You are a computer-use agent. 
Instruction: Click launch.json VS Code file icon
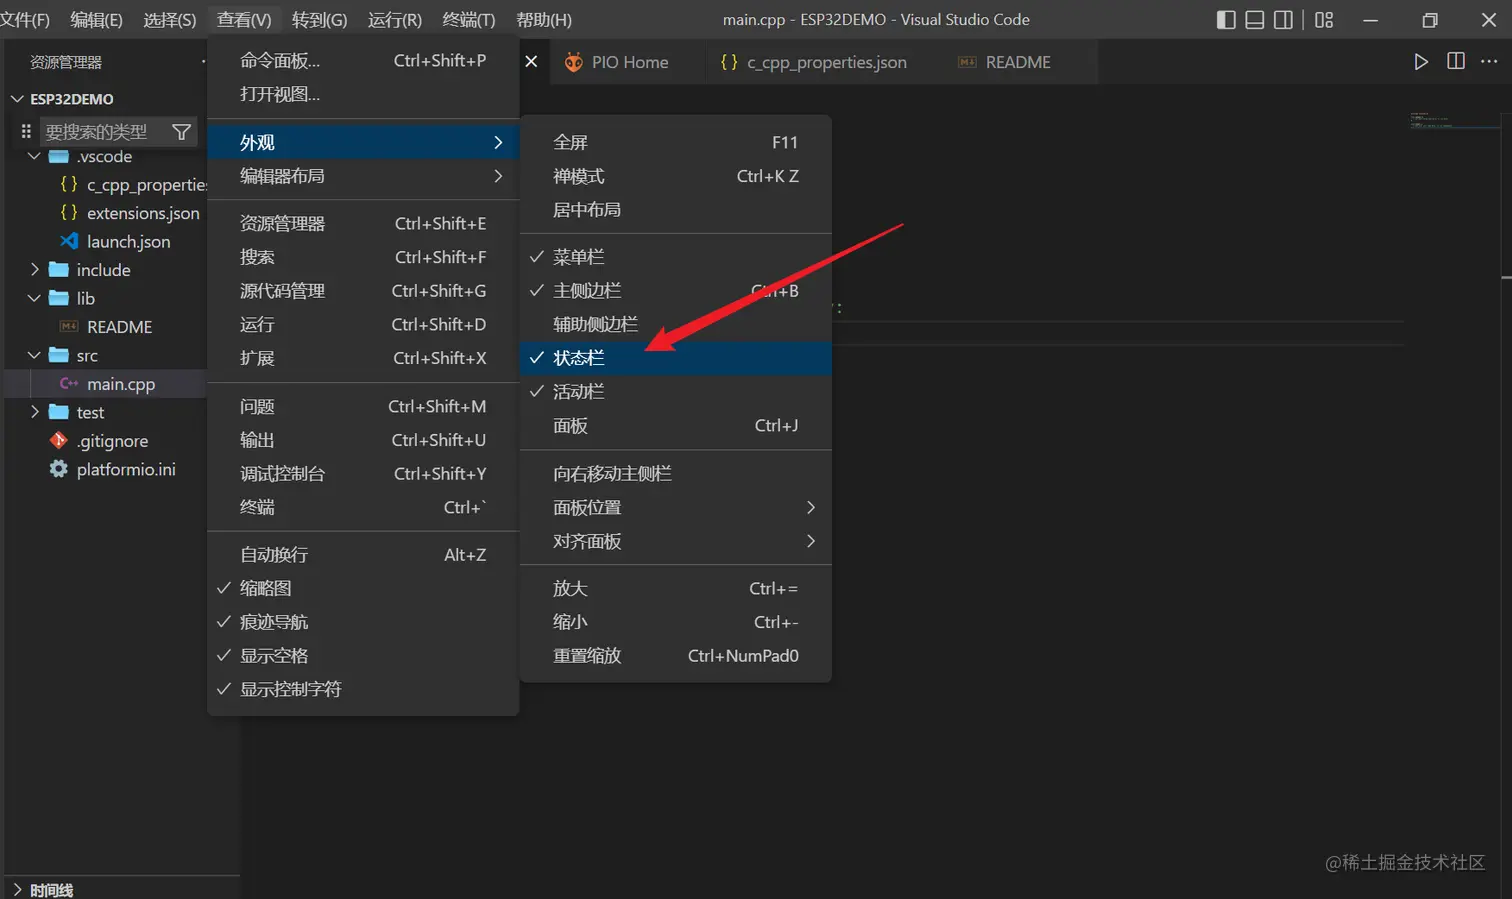[x=69, y=241]
